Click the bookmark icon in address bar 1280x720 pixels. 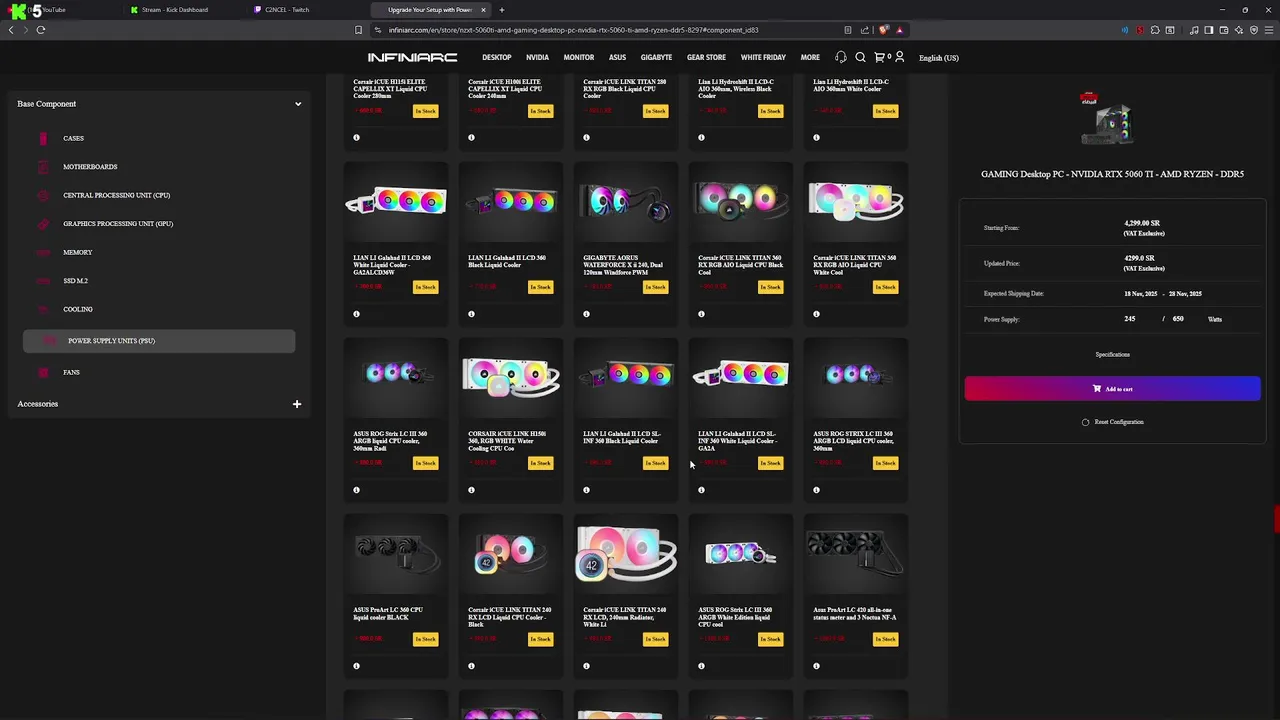coord(358,30)
